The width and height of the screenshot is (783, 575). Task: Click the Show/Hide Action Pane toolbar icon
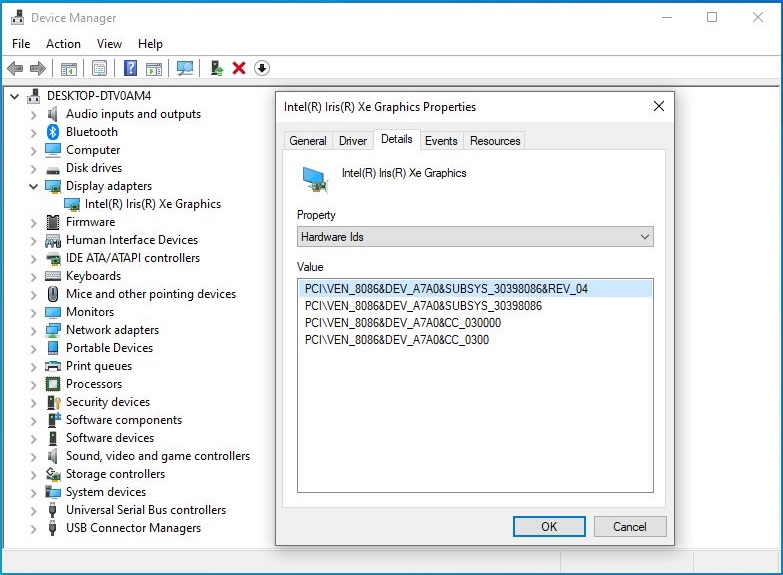(x=154, y=68)
